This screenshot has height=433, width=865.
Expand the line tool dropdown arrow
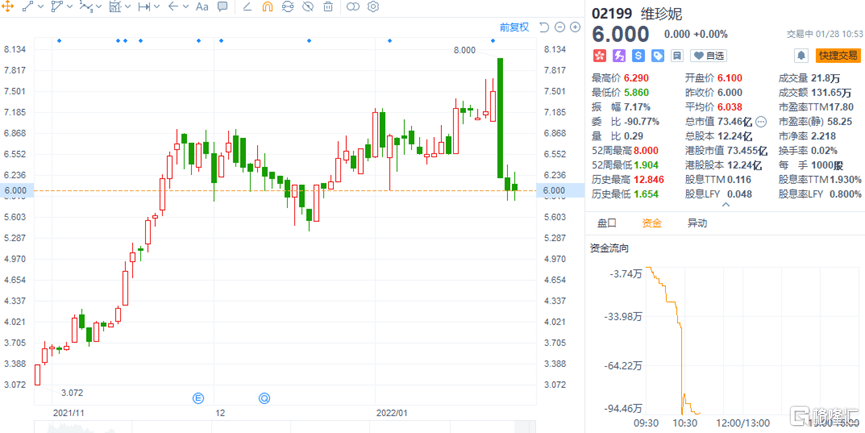pyautogui.click(x=40, y=7)
